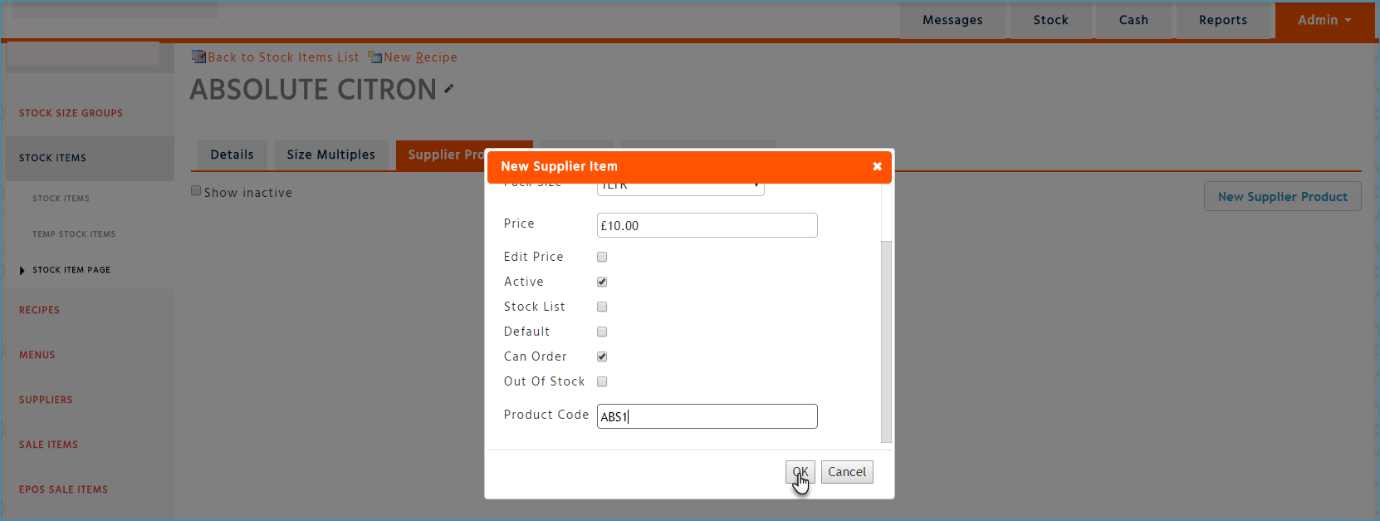Enable the Stock List checkbox
The width and height of the screenshot is (1380, 521).
[x=602, y=307]
